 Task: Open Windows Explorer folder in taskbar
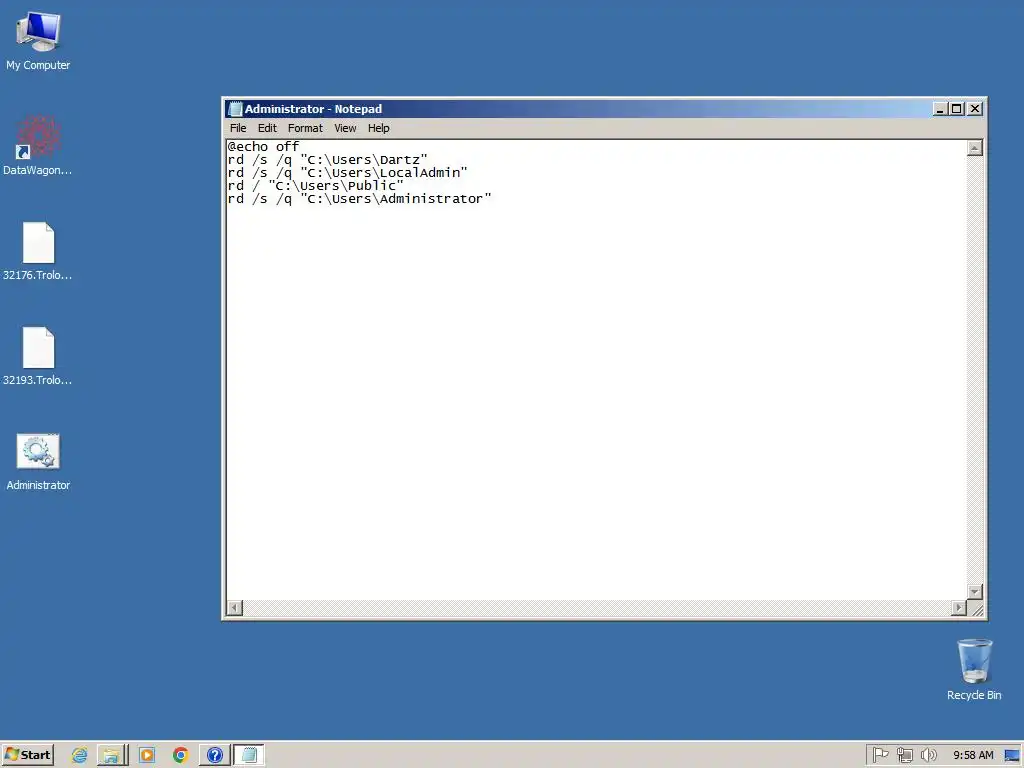click(112, 755)
